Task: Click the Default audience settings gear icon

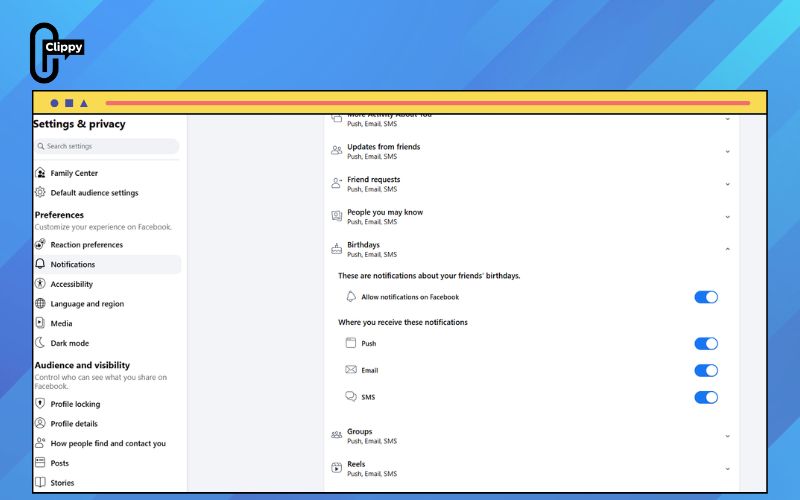Action: pos(40,192)
